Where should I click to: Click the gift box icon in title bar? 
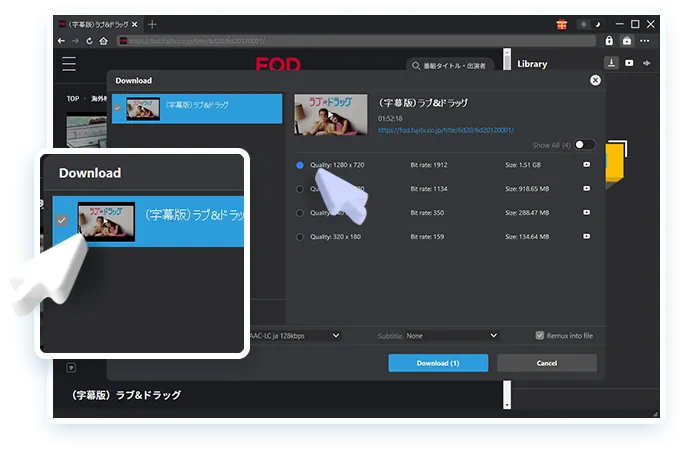point(561,24)
